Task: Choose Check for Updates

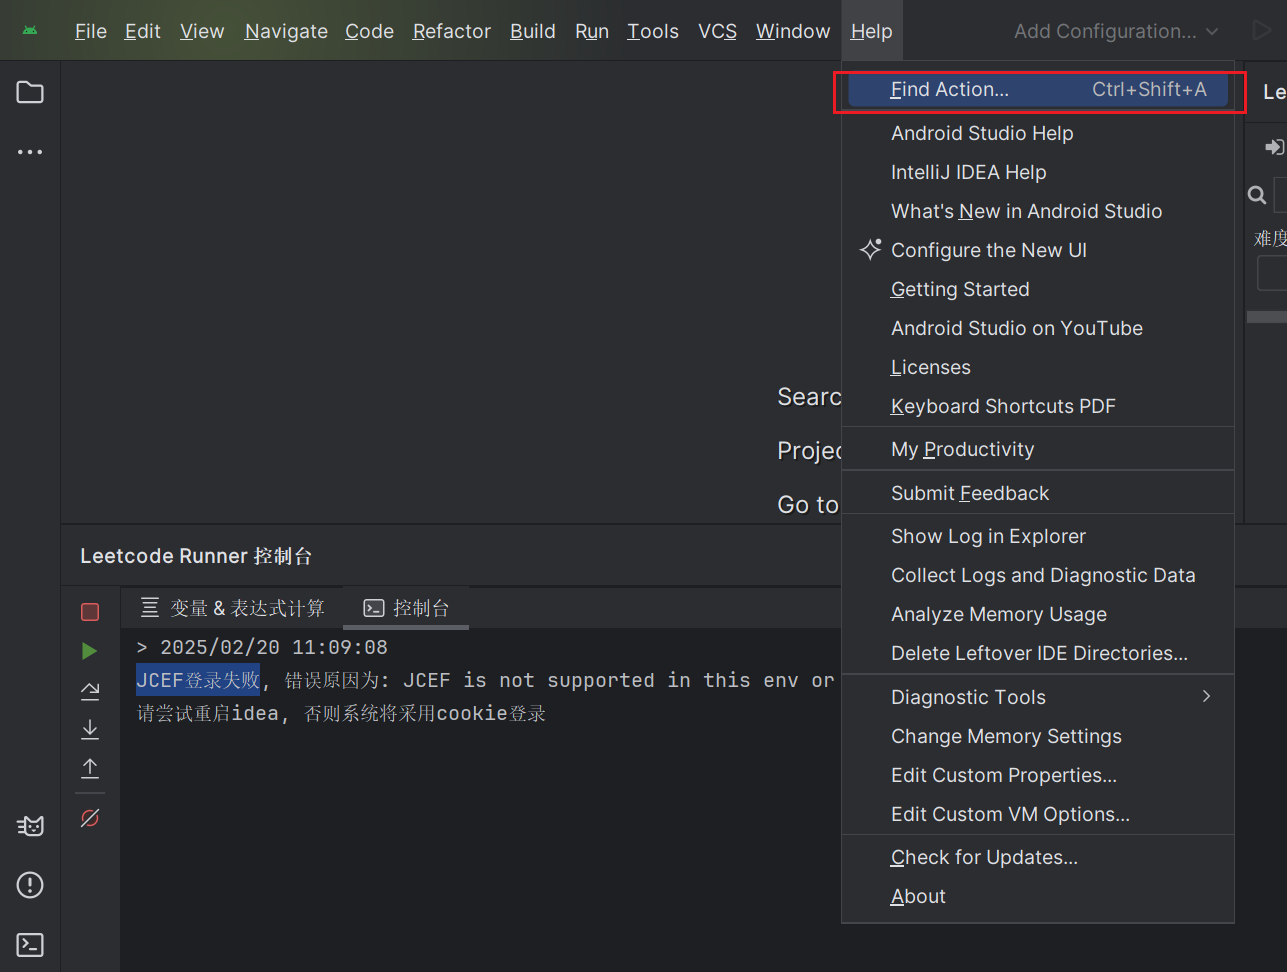Action: [1038, 857]
